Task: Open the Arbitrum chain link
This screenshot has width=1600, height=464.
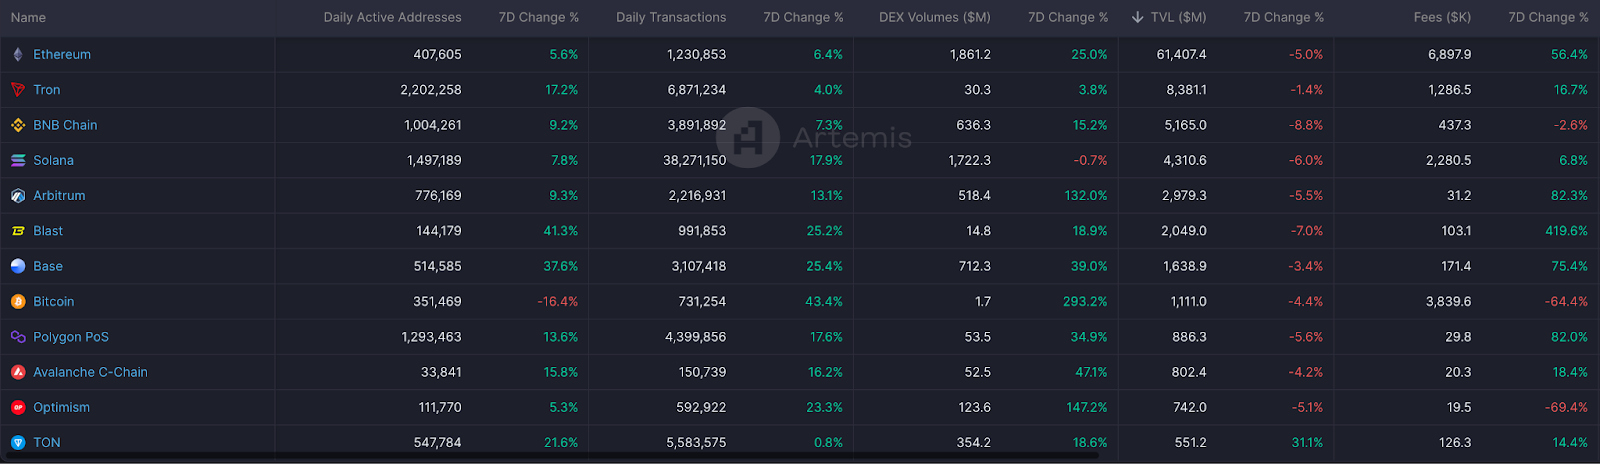Action: (x=59, y=196)
